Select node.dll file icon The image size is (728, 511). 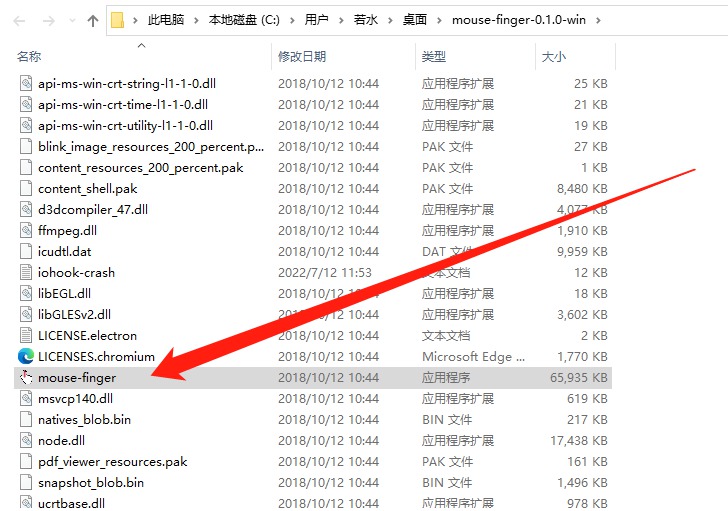tap(26, 440)
